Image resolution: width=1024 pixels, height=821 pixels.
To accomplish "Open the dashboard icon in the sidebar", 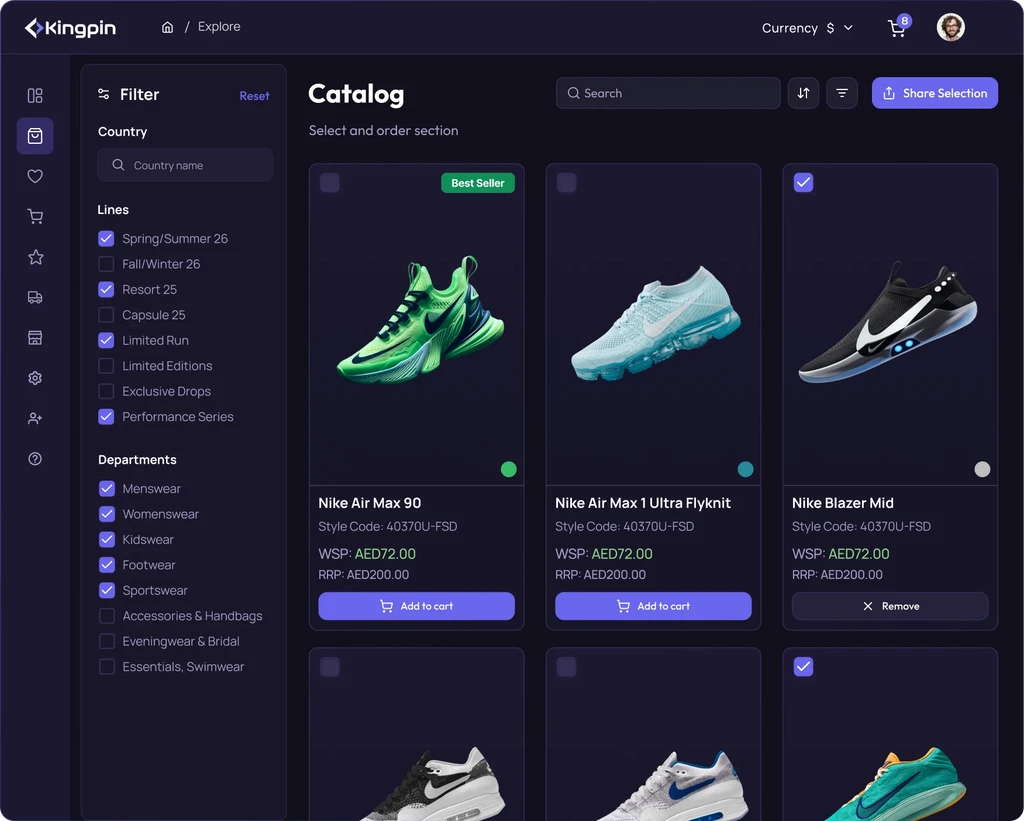I will click(x=35, y=95).
